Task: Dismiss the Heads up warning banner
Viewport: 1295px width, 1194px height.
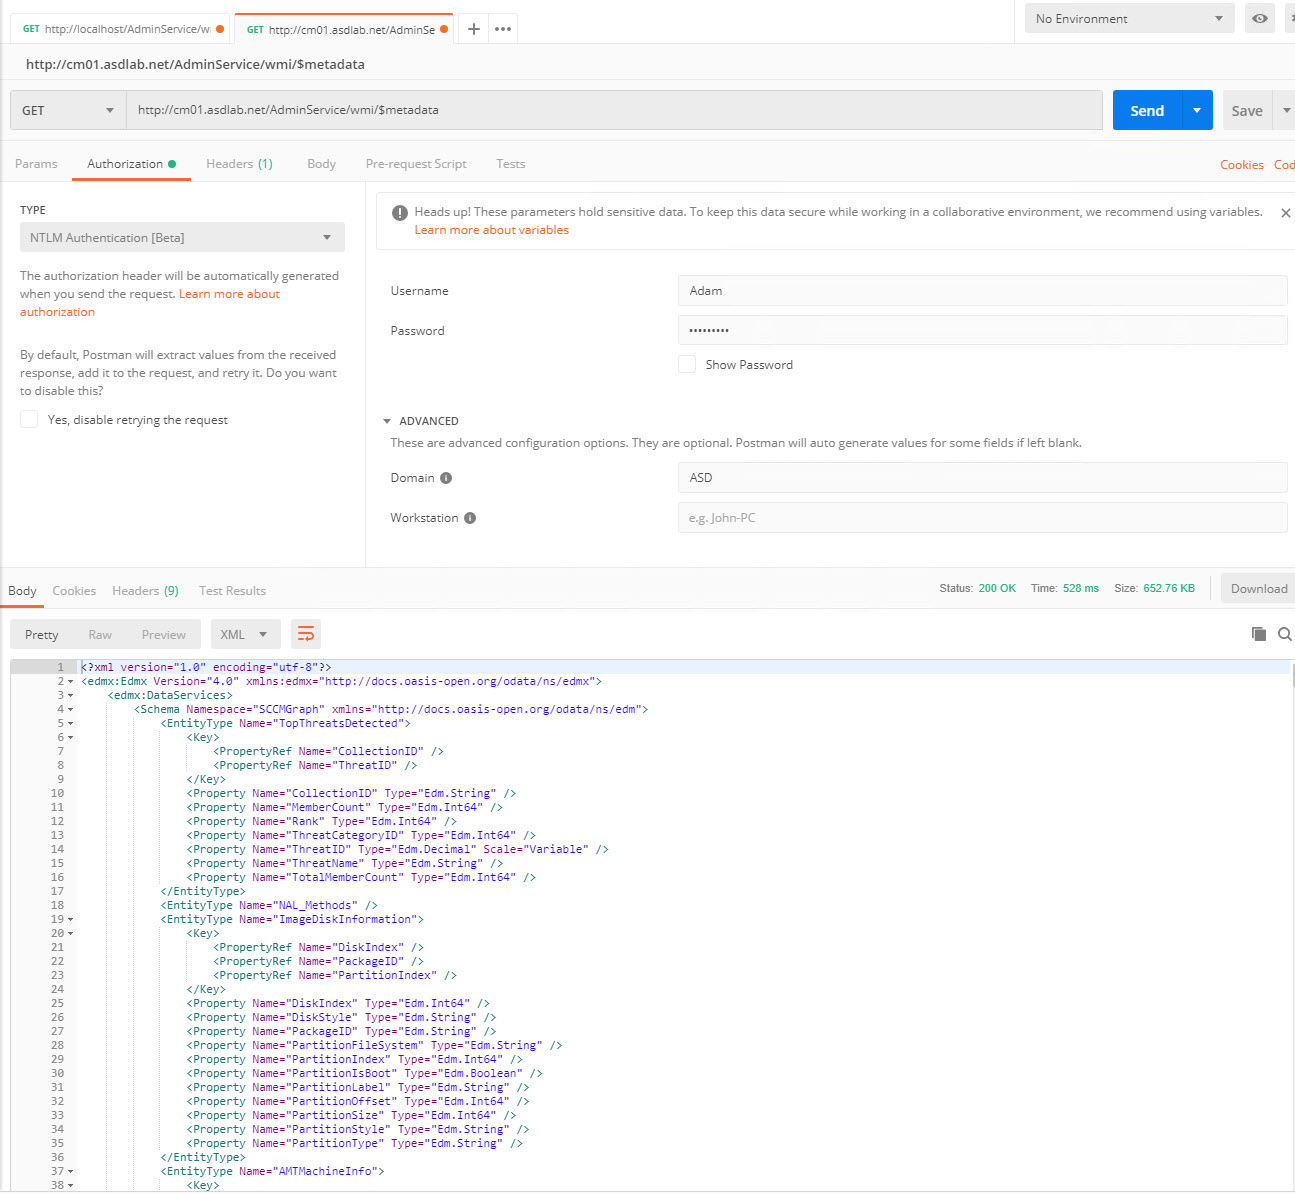Action: pyautogui.click(x=1286, y=213)
